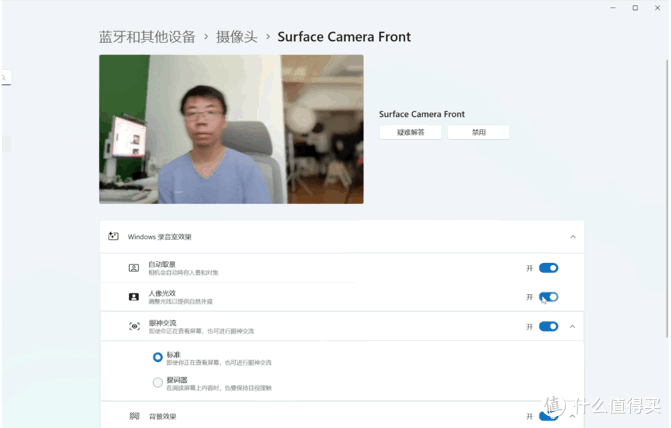
Task: Turn off the auto framing toggle
Action: [548, 268]
